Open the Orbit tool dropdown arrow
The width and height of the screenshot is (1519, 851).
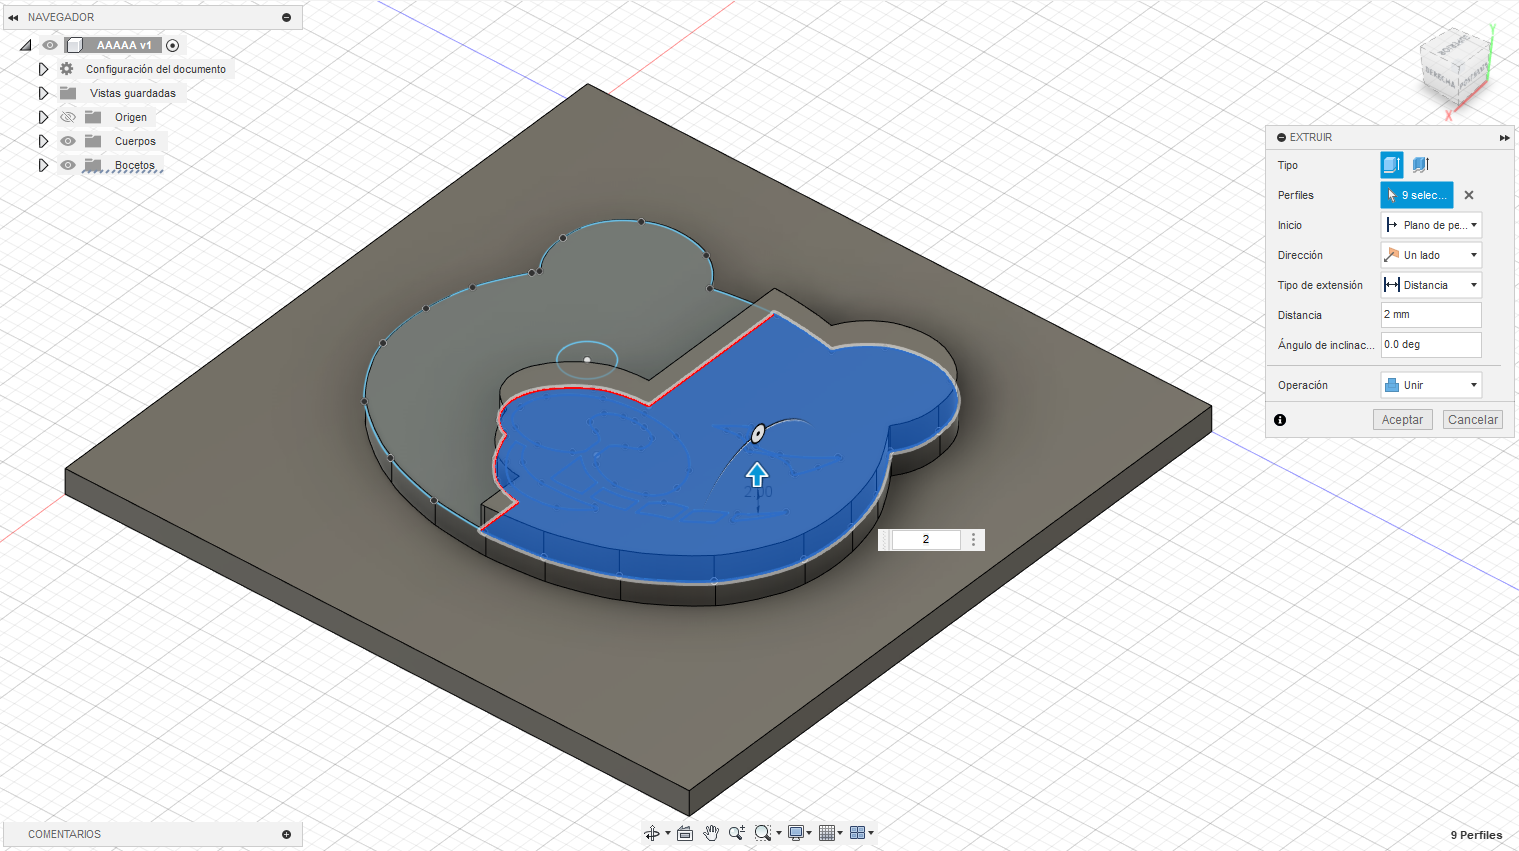[668, 833]
